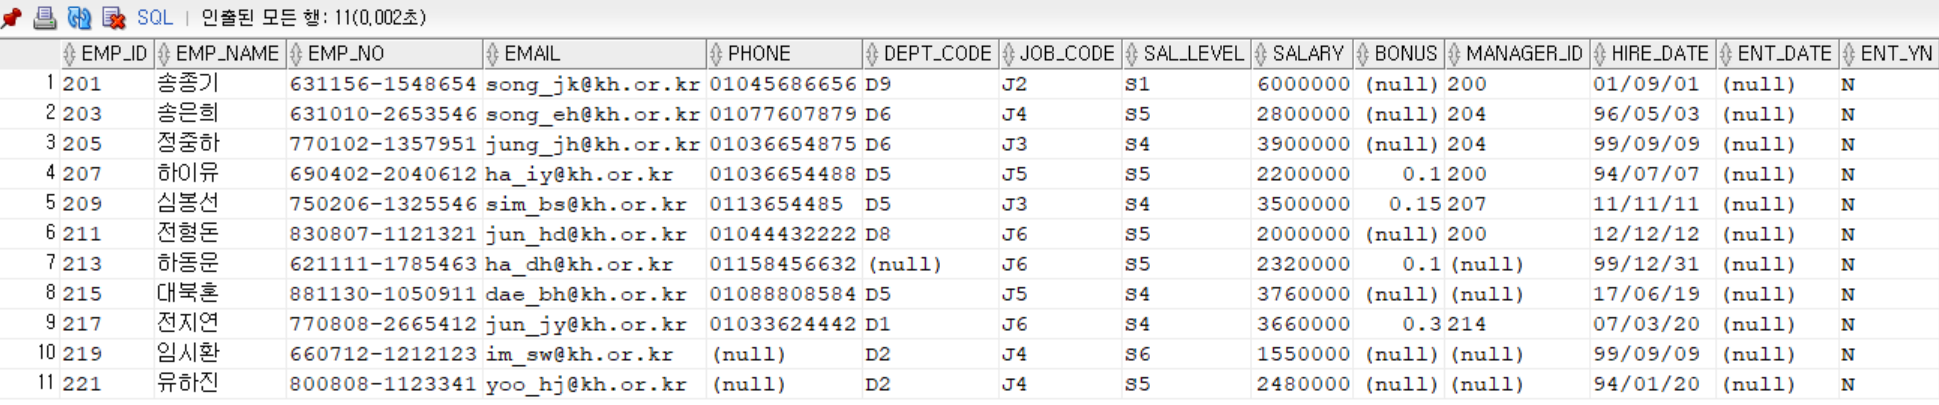Screen dimensions: 1939x405
Task: Sort by EMAIL column header
Action: pyautogui.click(x=594, y=54)
